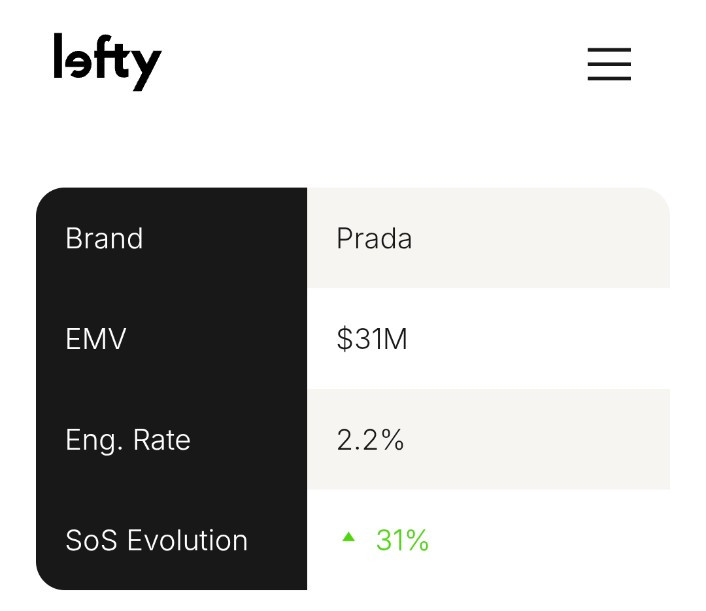Viewport: 706px width, 611px height.
Task: Open the hamburger menu icon
Action: (x=609, y=64)
